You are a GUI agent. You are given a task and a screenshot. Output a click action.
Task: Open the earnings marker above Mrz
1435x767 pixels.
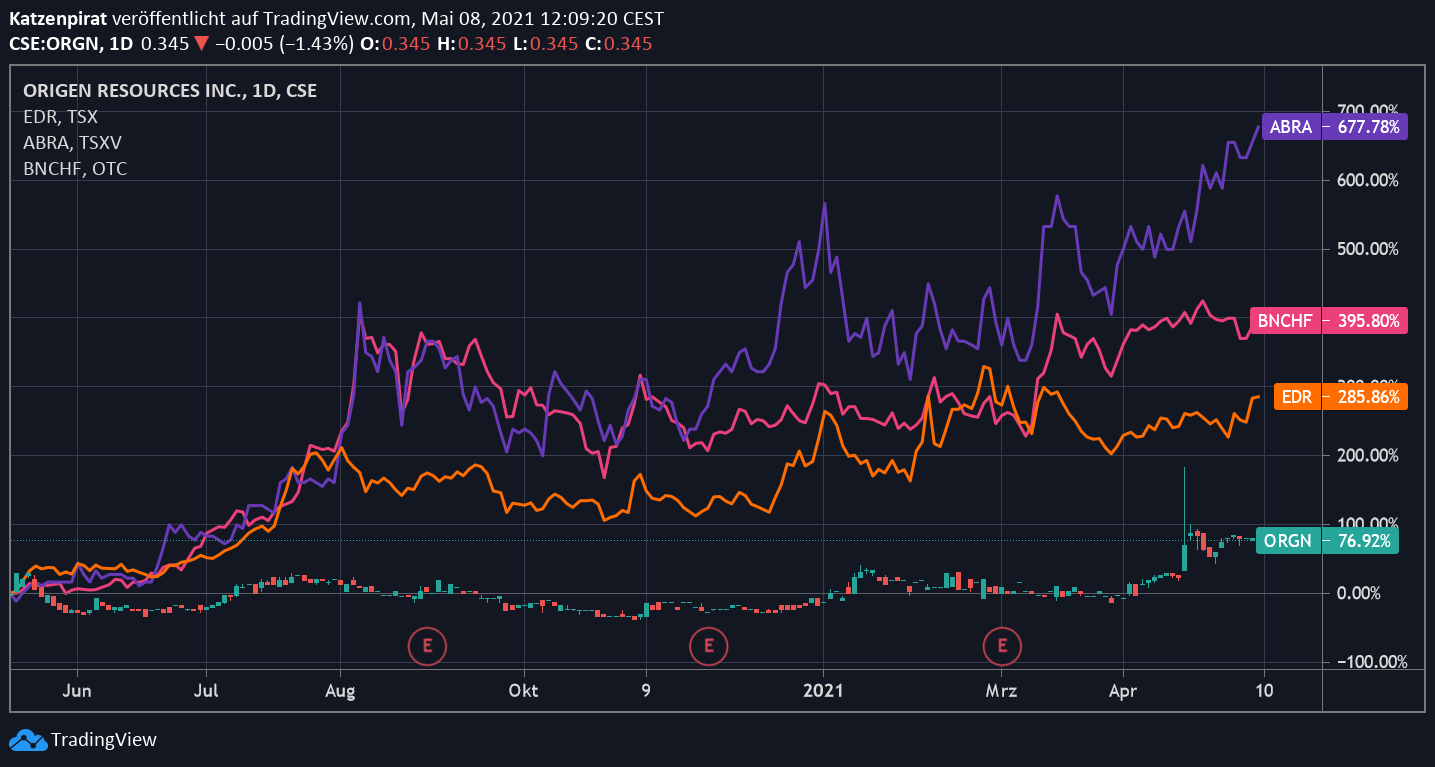pos(1002,646)
